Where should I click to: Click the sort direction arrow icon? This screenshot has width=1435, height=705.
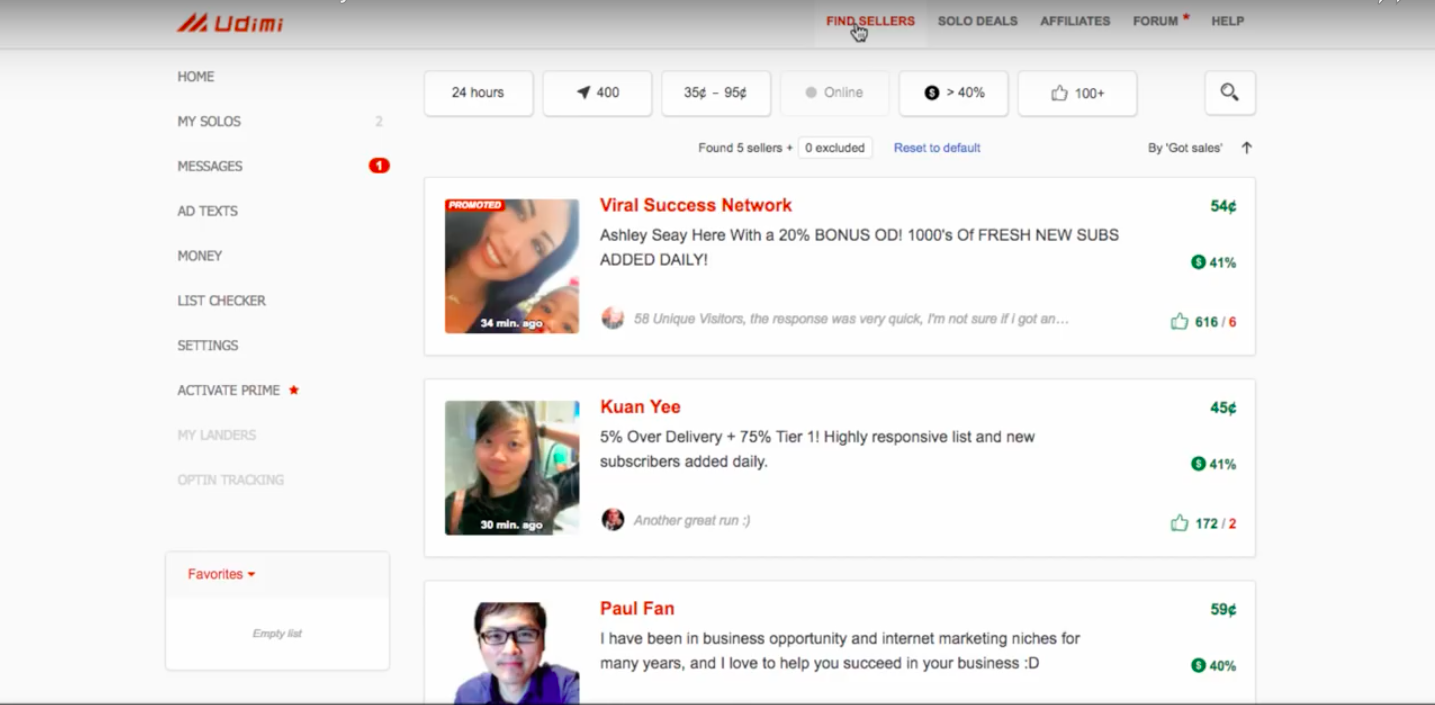pyautogui.click(x=1246, y=148)
